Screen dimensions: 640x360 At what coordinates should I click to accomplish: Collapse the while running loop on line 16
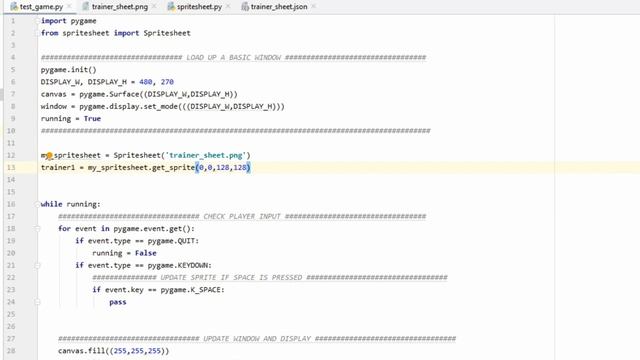(x=37, y=204)
